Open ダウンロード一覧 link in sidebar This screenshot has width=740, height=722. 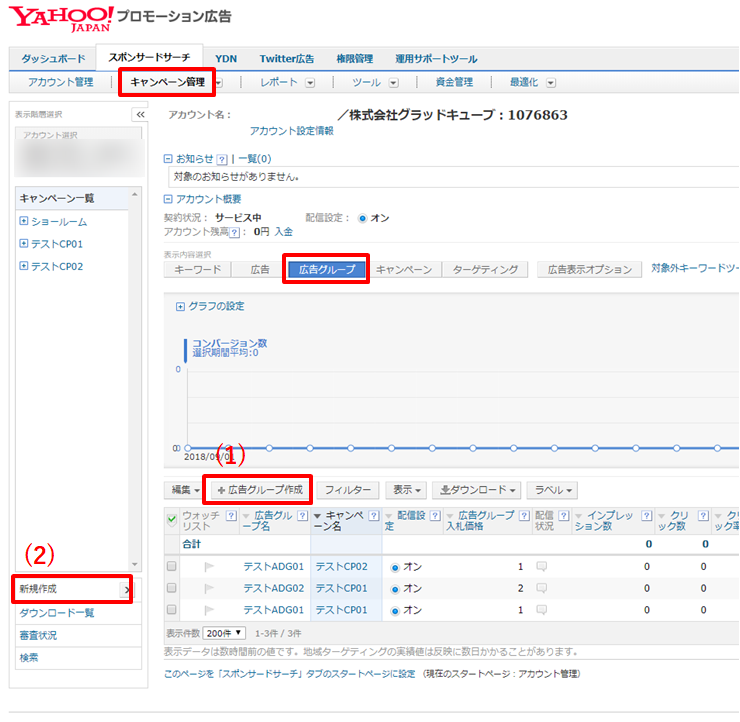point(57,613)
